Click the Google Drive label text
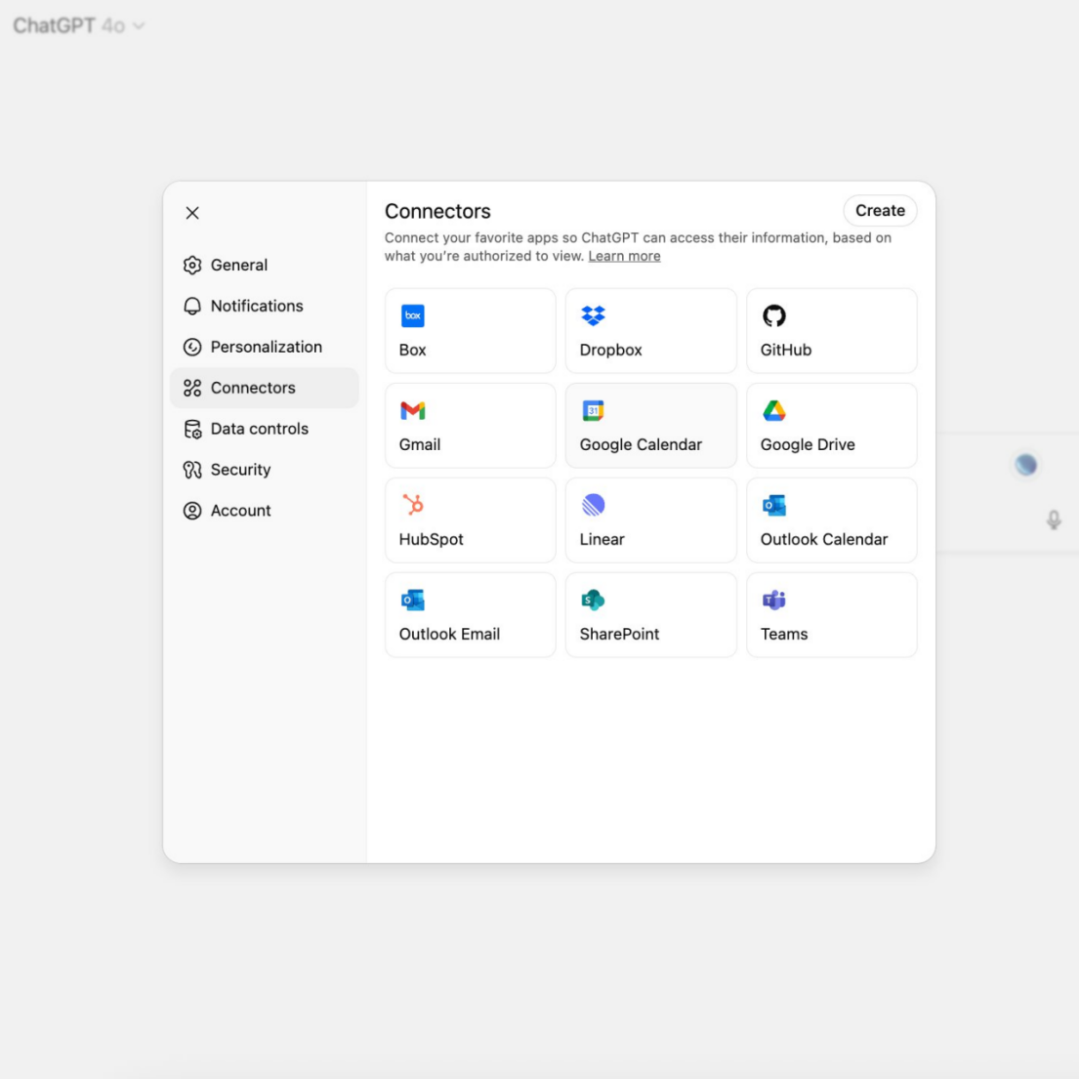 [807, 444]
